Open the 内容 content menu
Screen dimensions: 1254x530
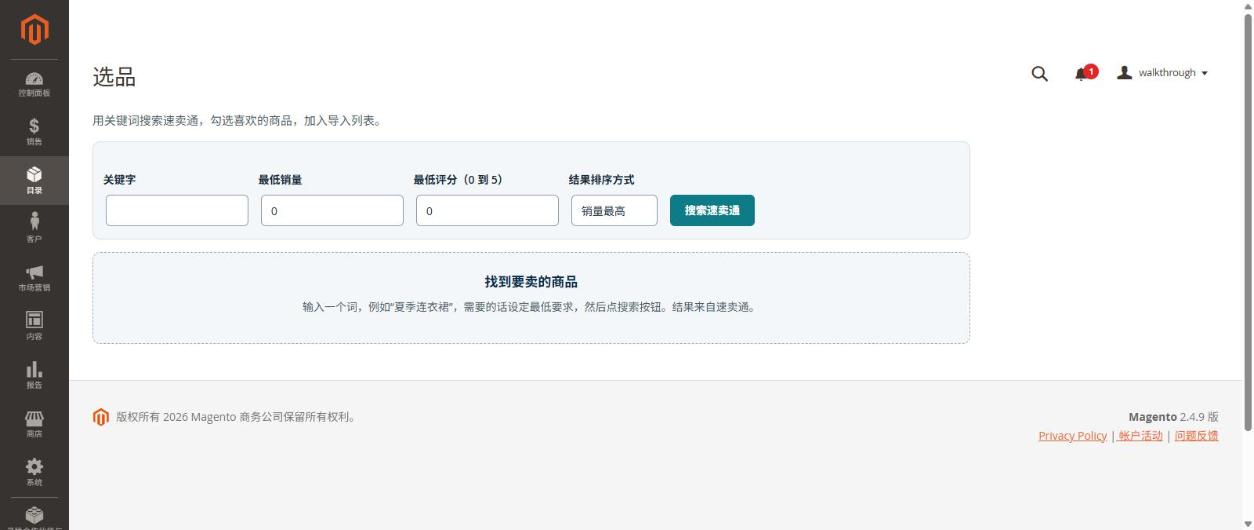[x=34, y=326]
